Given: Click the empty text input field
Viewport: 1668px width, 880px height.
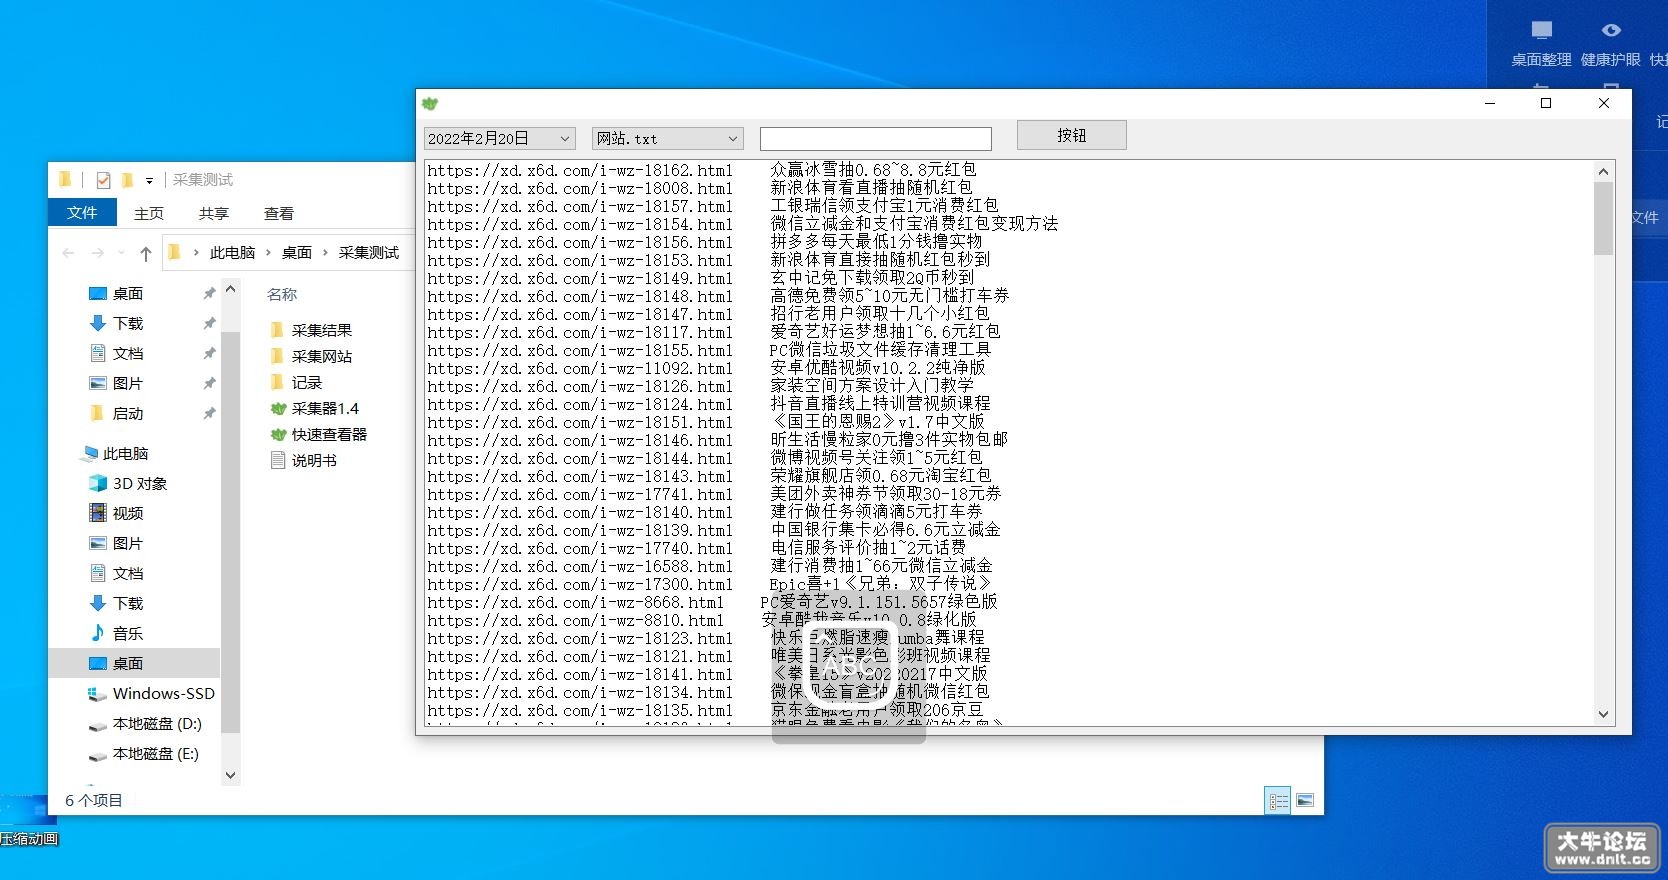Looking at the screenshot, I should pos(875,139).
